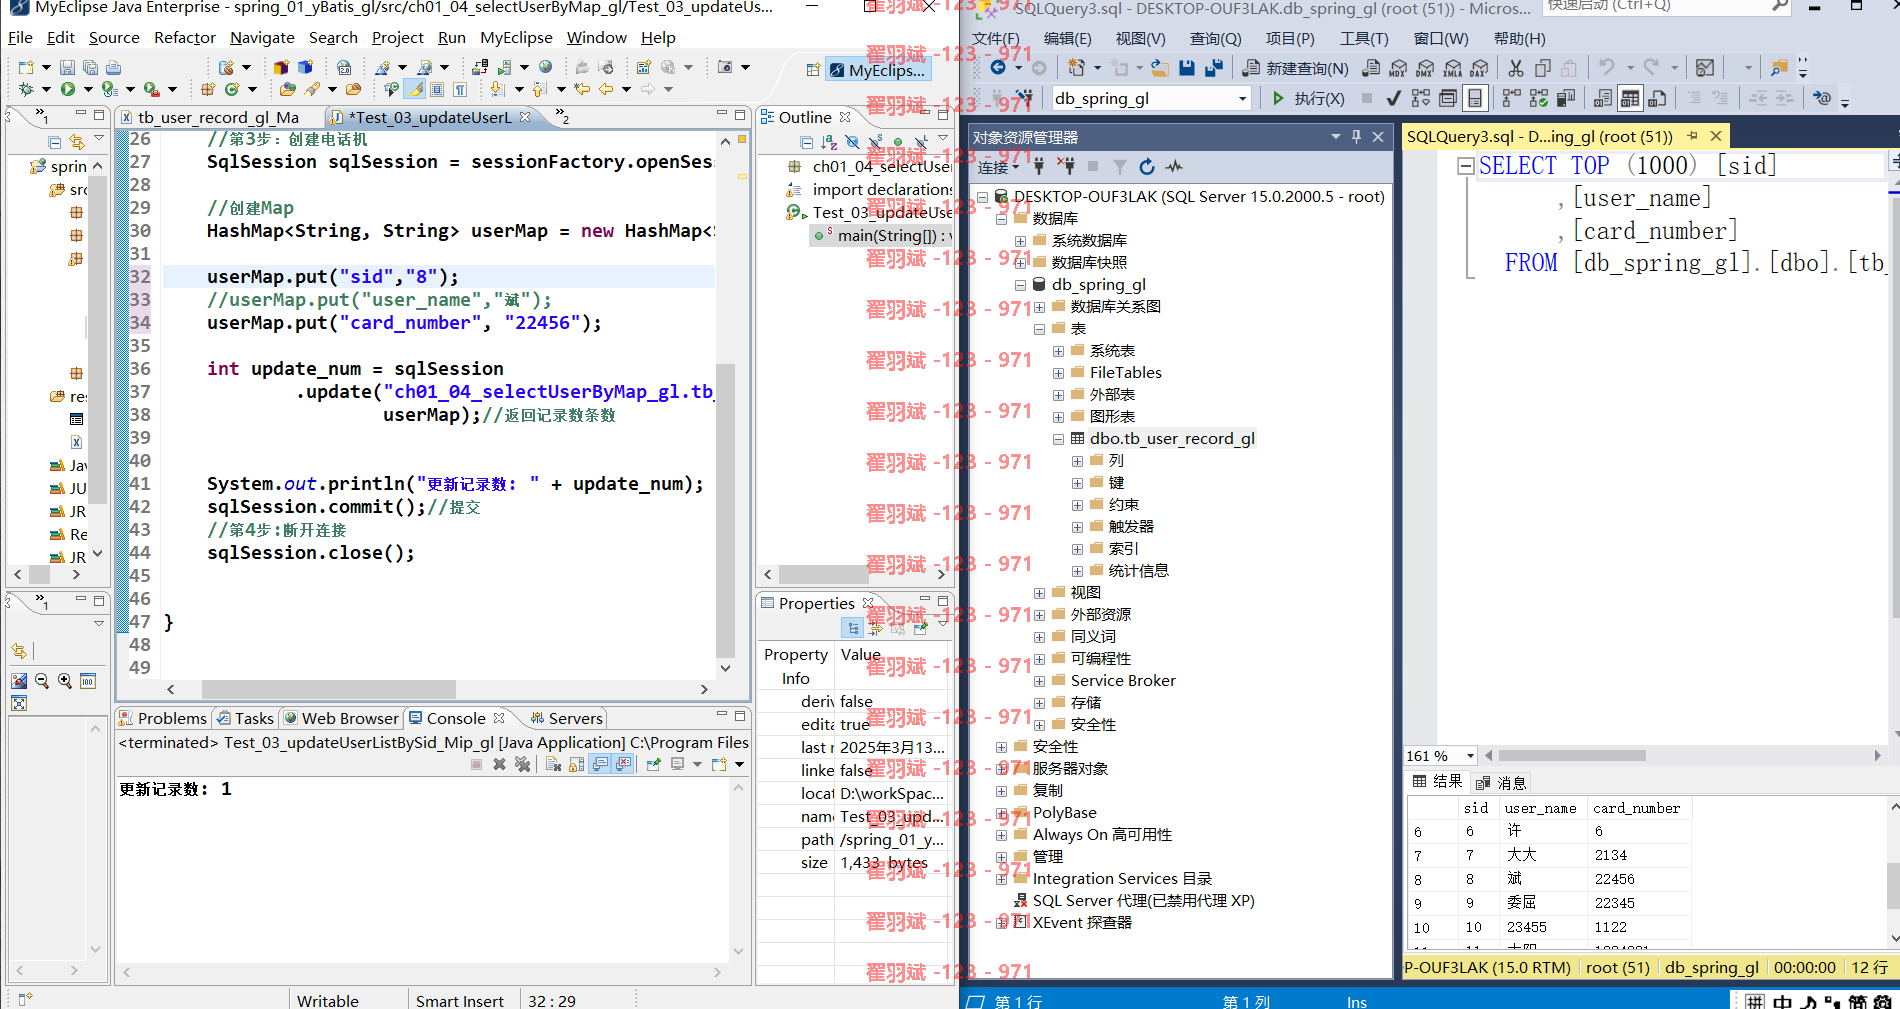Click the camera capture icon in Eclipse toolbar
The image size is (1900, 1009).
pos(725,67)
